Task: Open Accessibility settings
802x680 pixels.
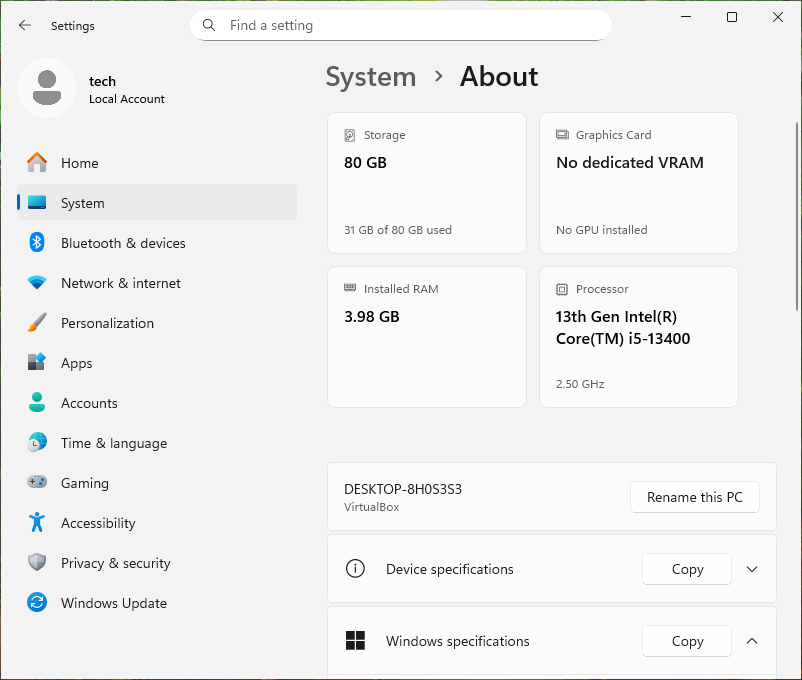Action: click(157, 522)
